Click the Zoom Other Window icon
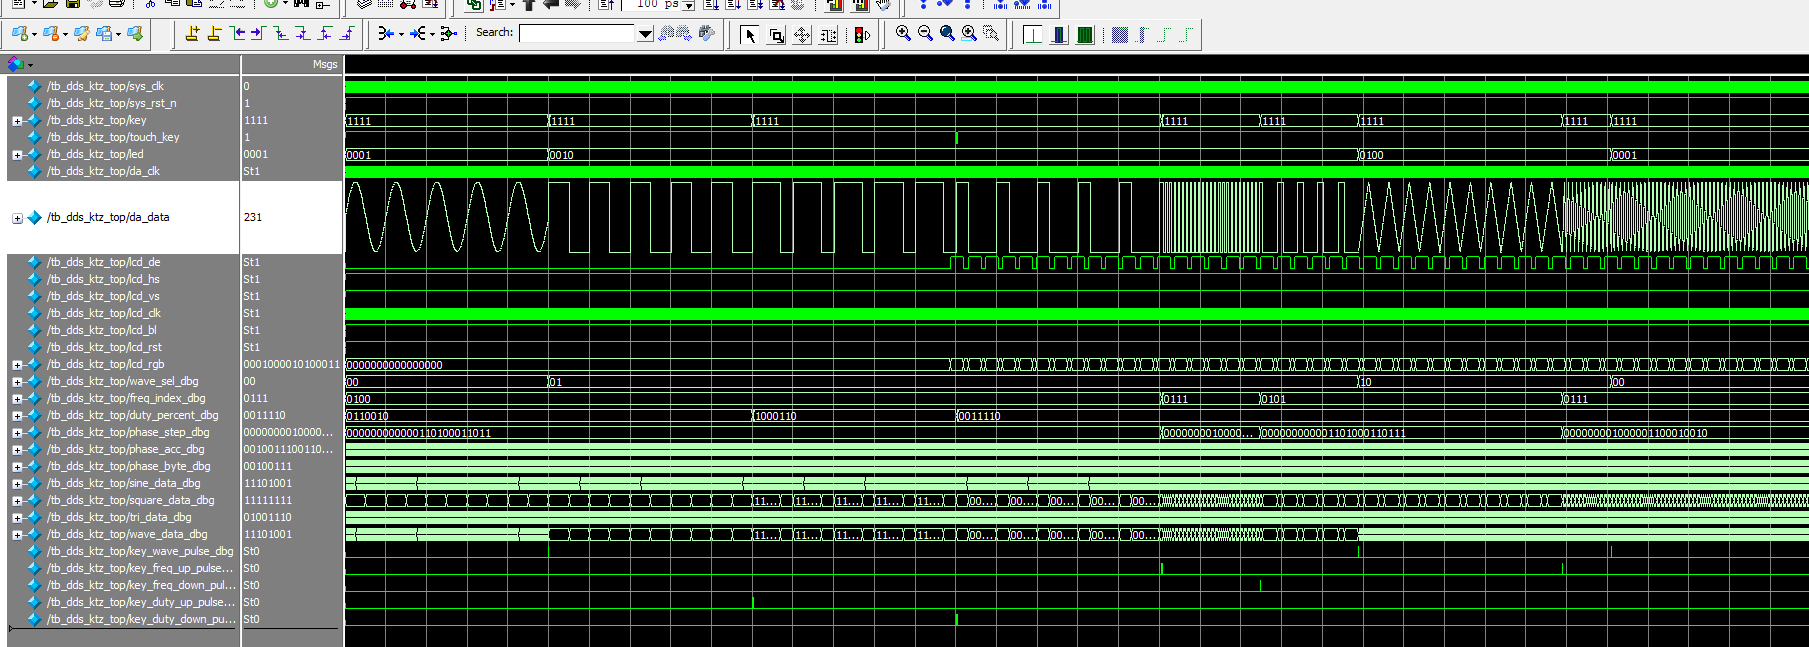 coord(991,34)
